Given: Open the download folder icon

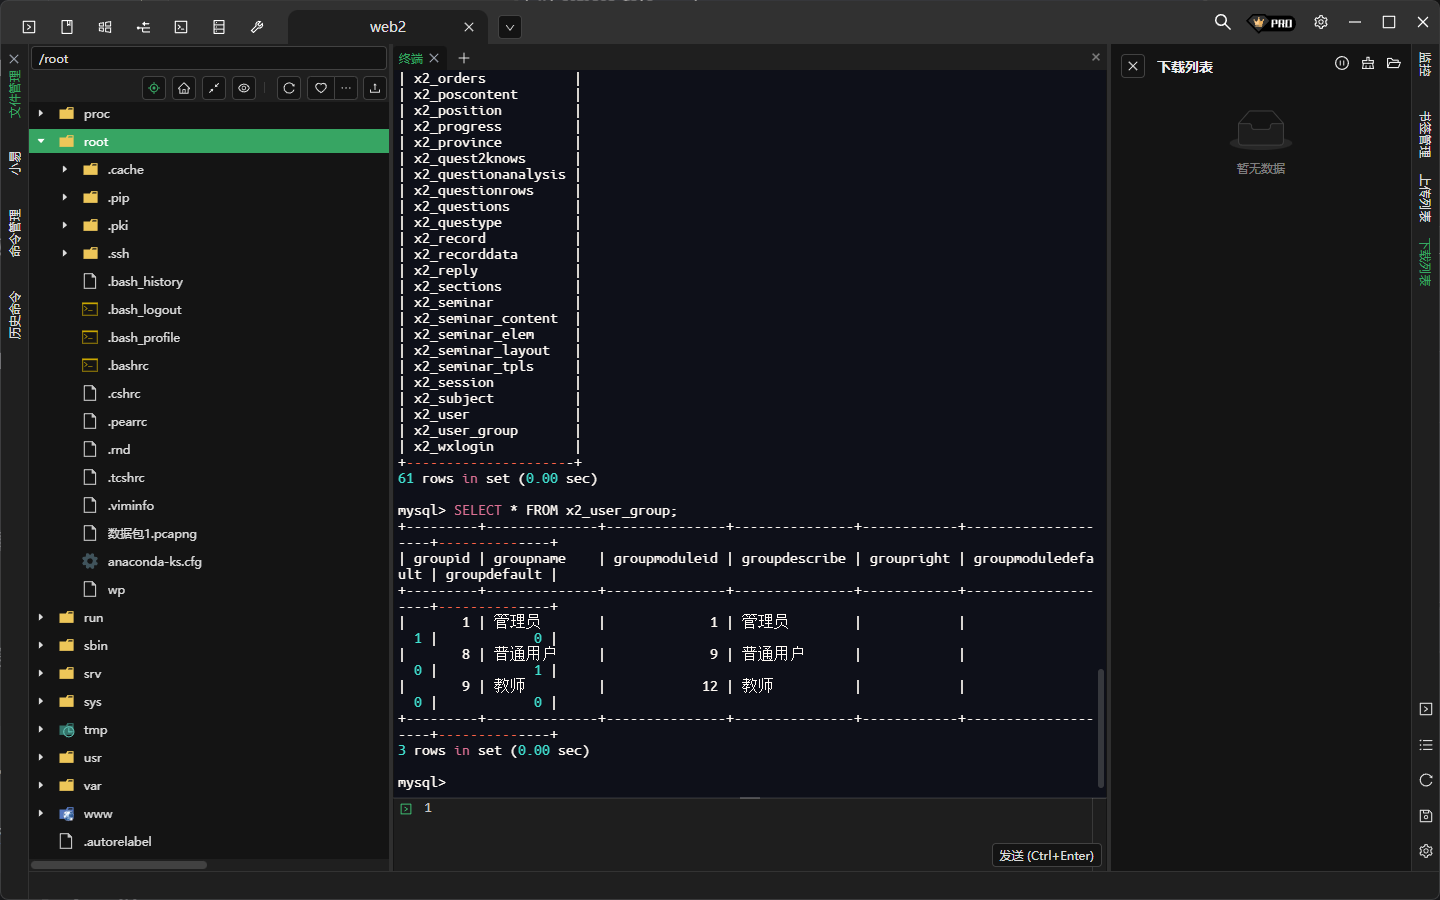Looking at the screenshot, I should click(x=1394, y=64).
